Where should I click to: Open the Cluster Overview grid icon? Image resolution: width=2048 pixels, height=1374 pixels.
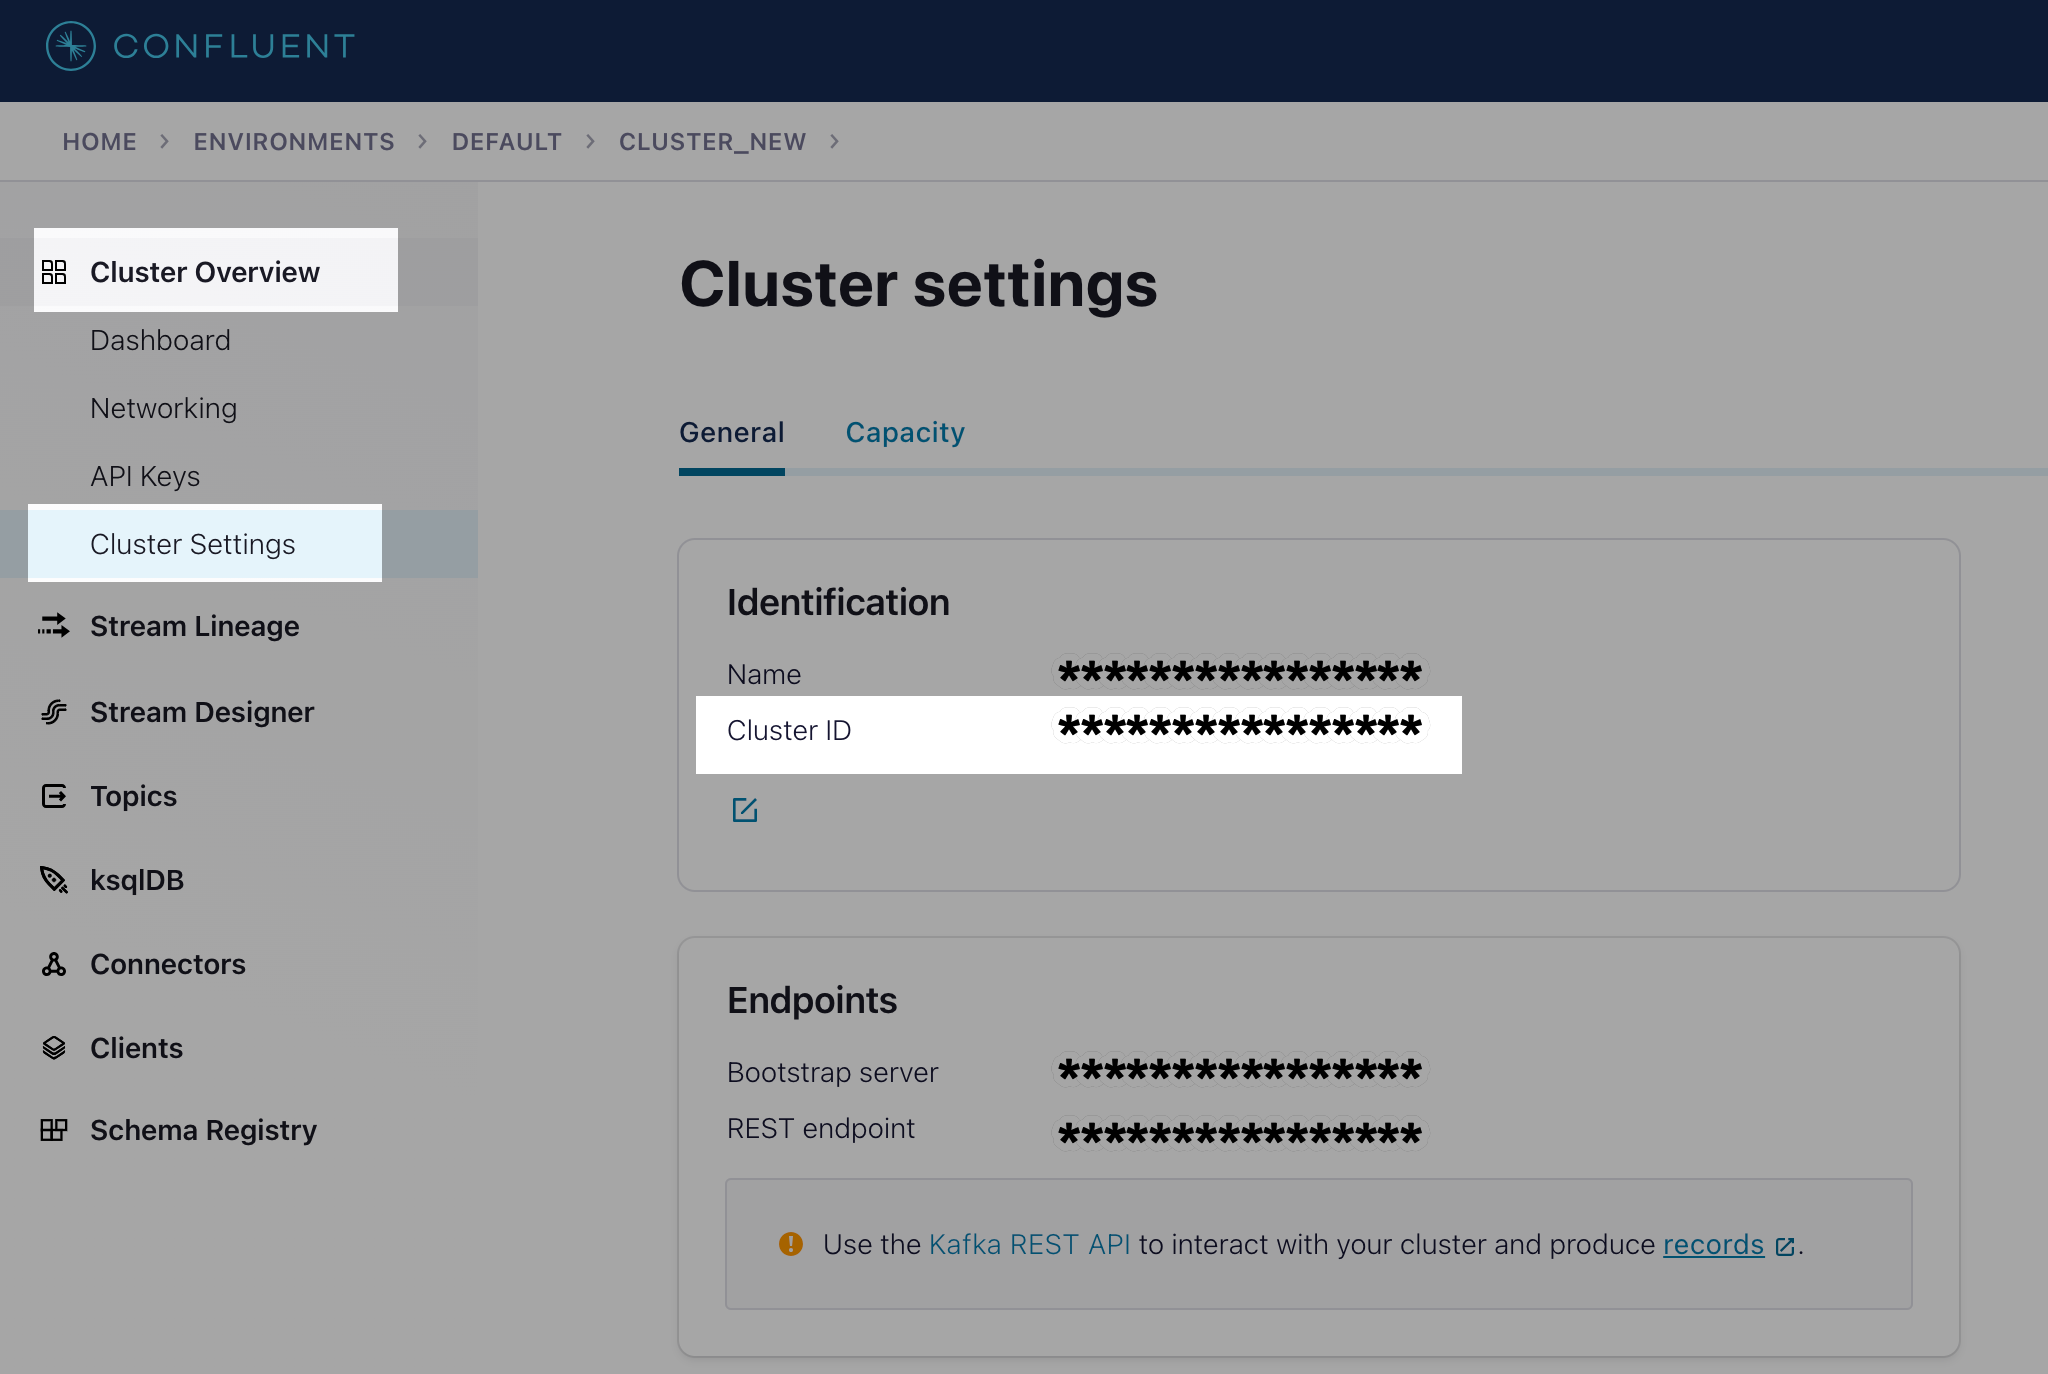(x=54, y=272)
